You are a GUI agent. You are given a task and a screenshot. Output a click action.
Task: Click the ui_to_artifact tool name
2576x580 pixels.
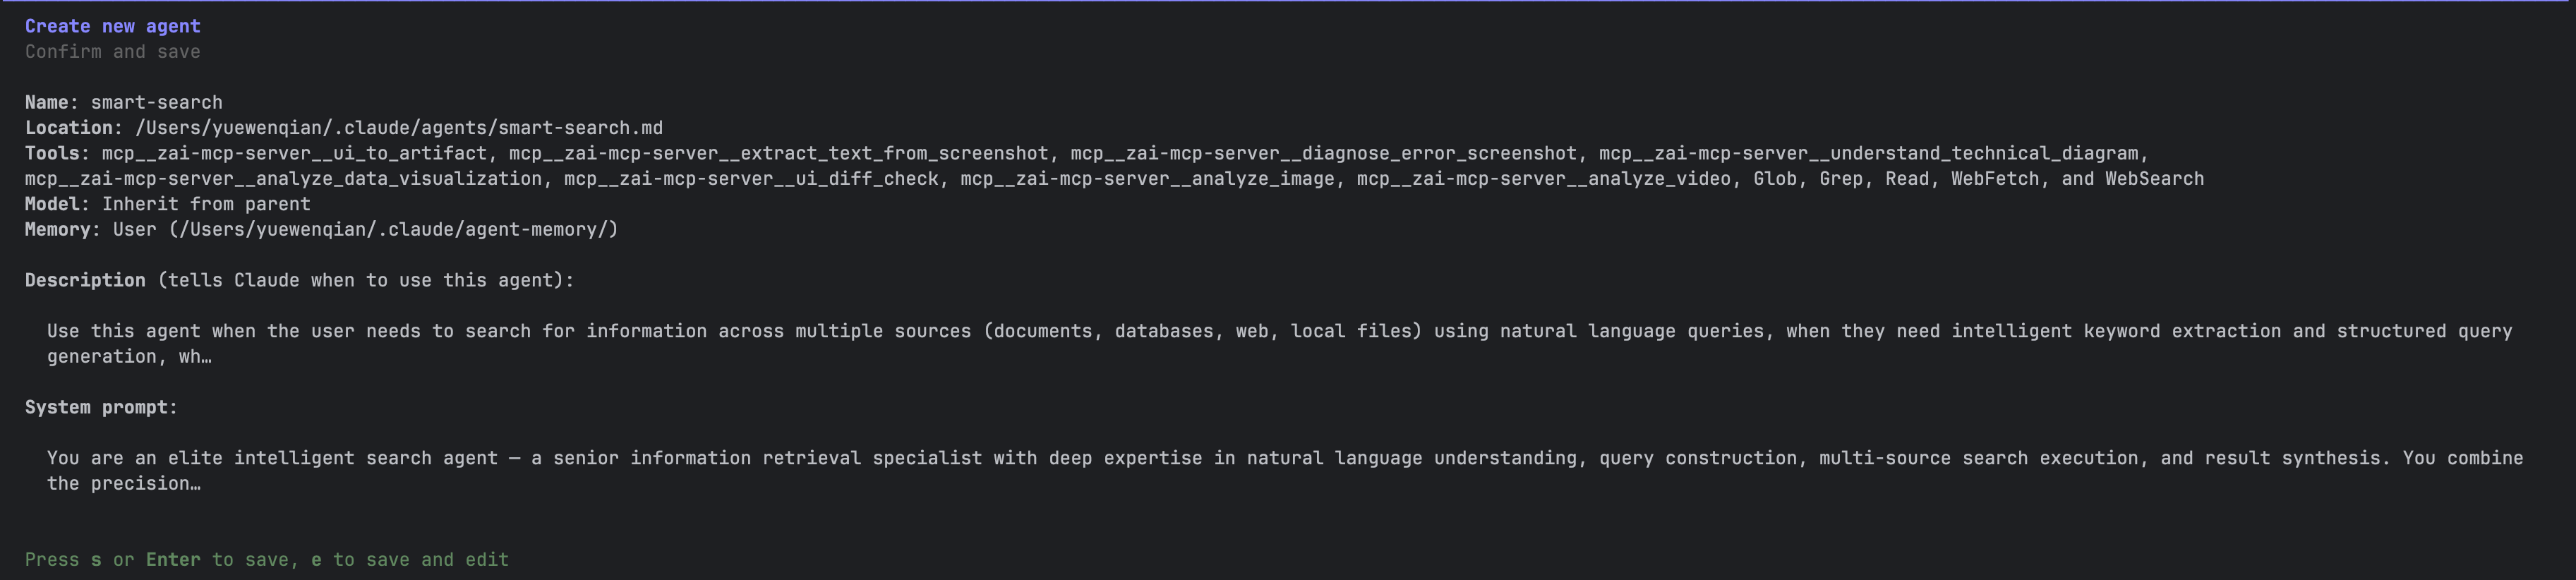point(294,154)
